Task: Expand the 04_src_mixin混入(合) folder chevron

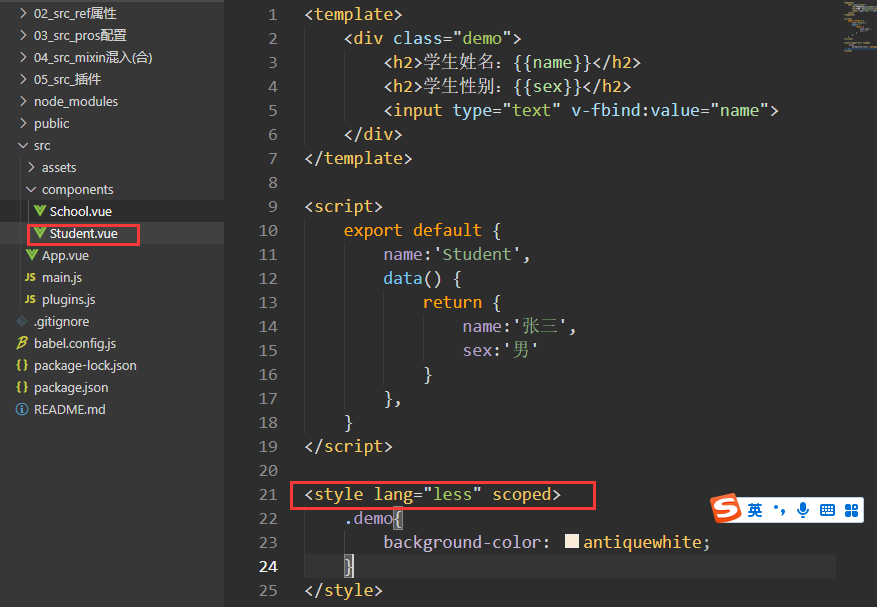Action: pyautogui.click(x=23, y=57)
